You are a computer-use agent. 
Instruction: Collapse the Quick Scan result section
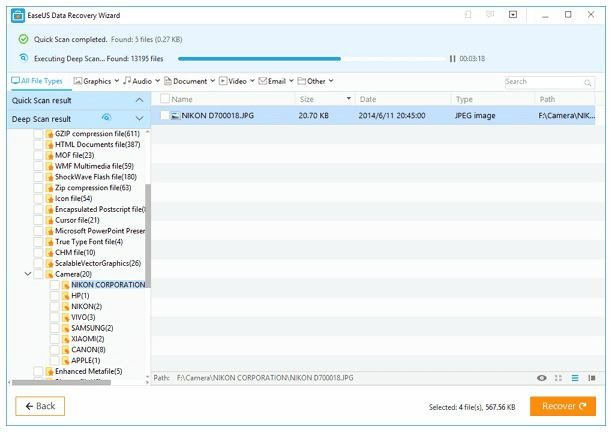click(x=139, y=100)
